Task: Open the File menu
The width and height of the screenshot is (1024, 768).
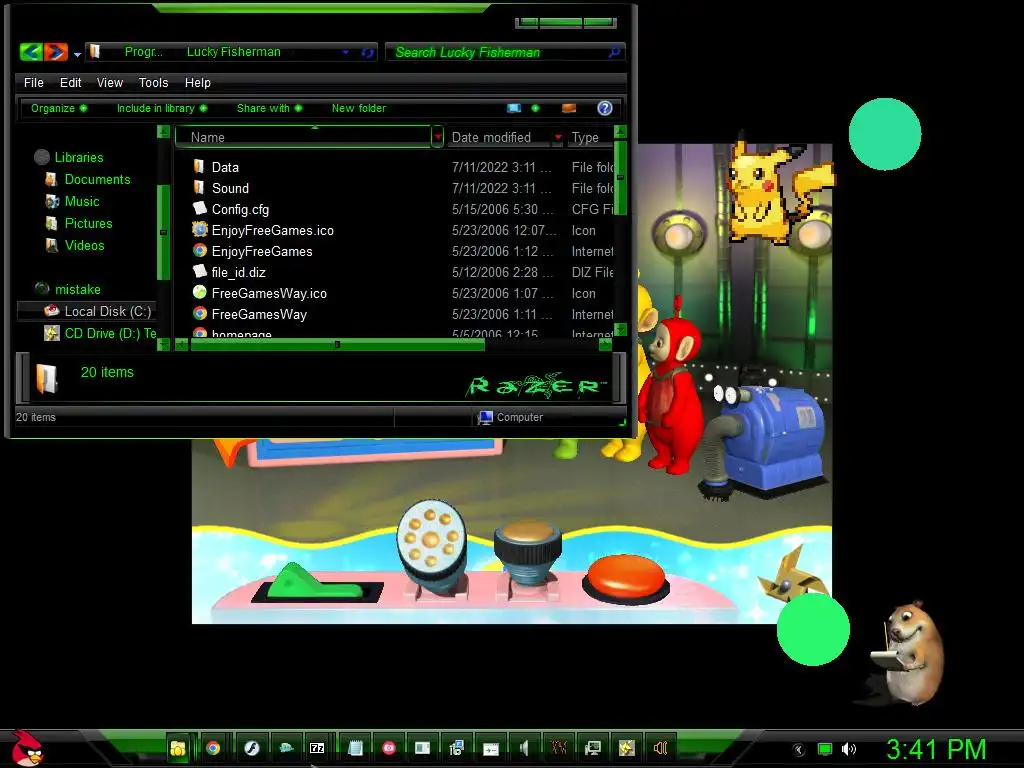Action: (33, 82)
